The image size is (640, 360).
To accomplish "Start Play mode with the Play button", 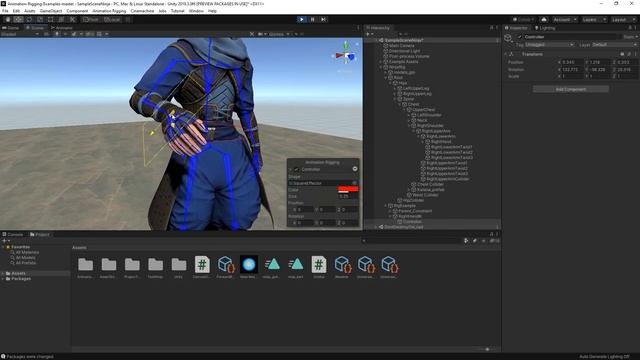I will coord(302,19).
